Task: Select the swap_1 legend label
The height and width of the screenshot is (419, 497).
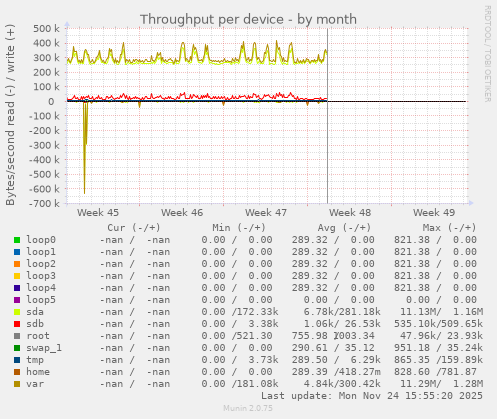Action: click(x=44, y=348)
